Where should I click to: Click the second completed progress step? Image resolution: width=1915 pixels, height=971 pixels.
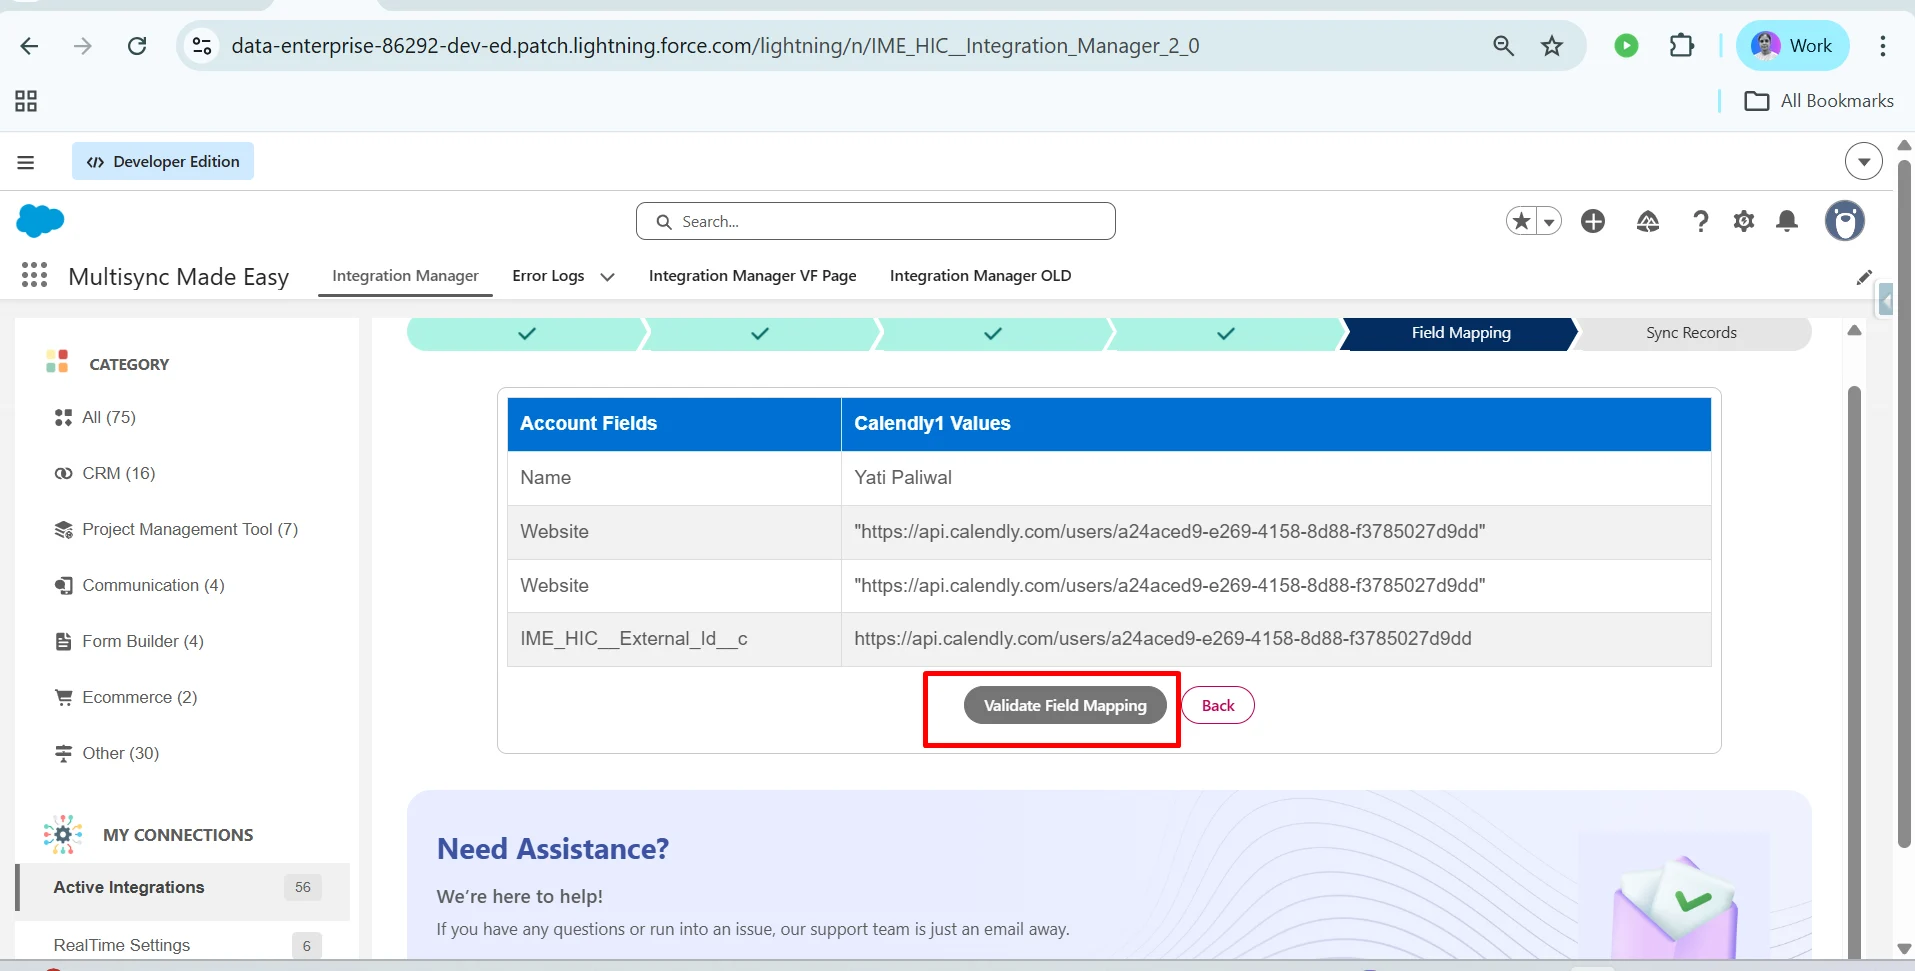(x=760, y=333)
